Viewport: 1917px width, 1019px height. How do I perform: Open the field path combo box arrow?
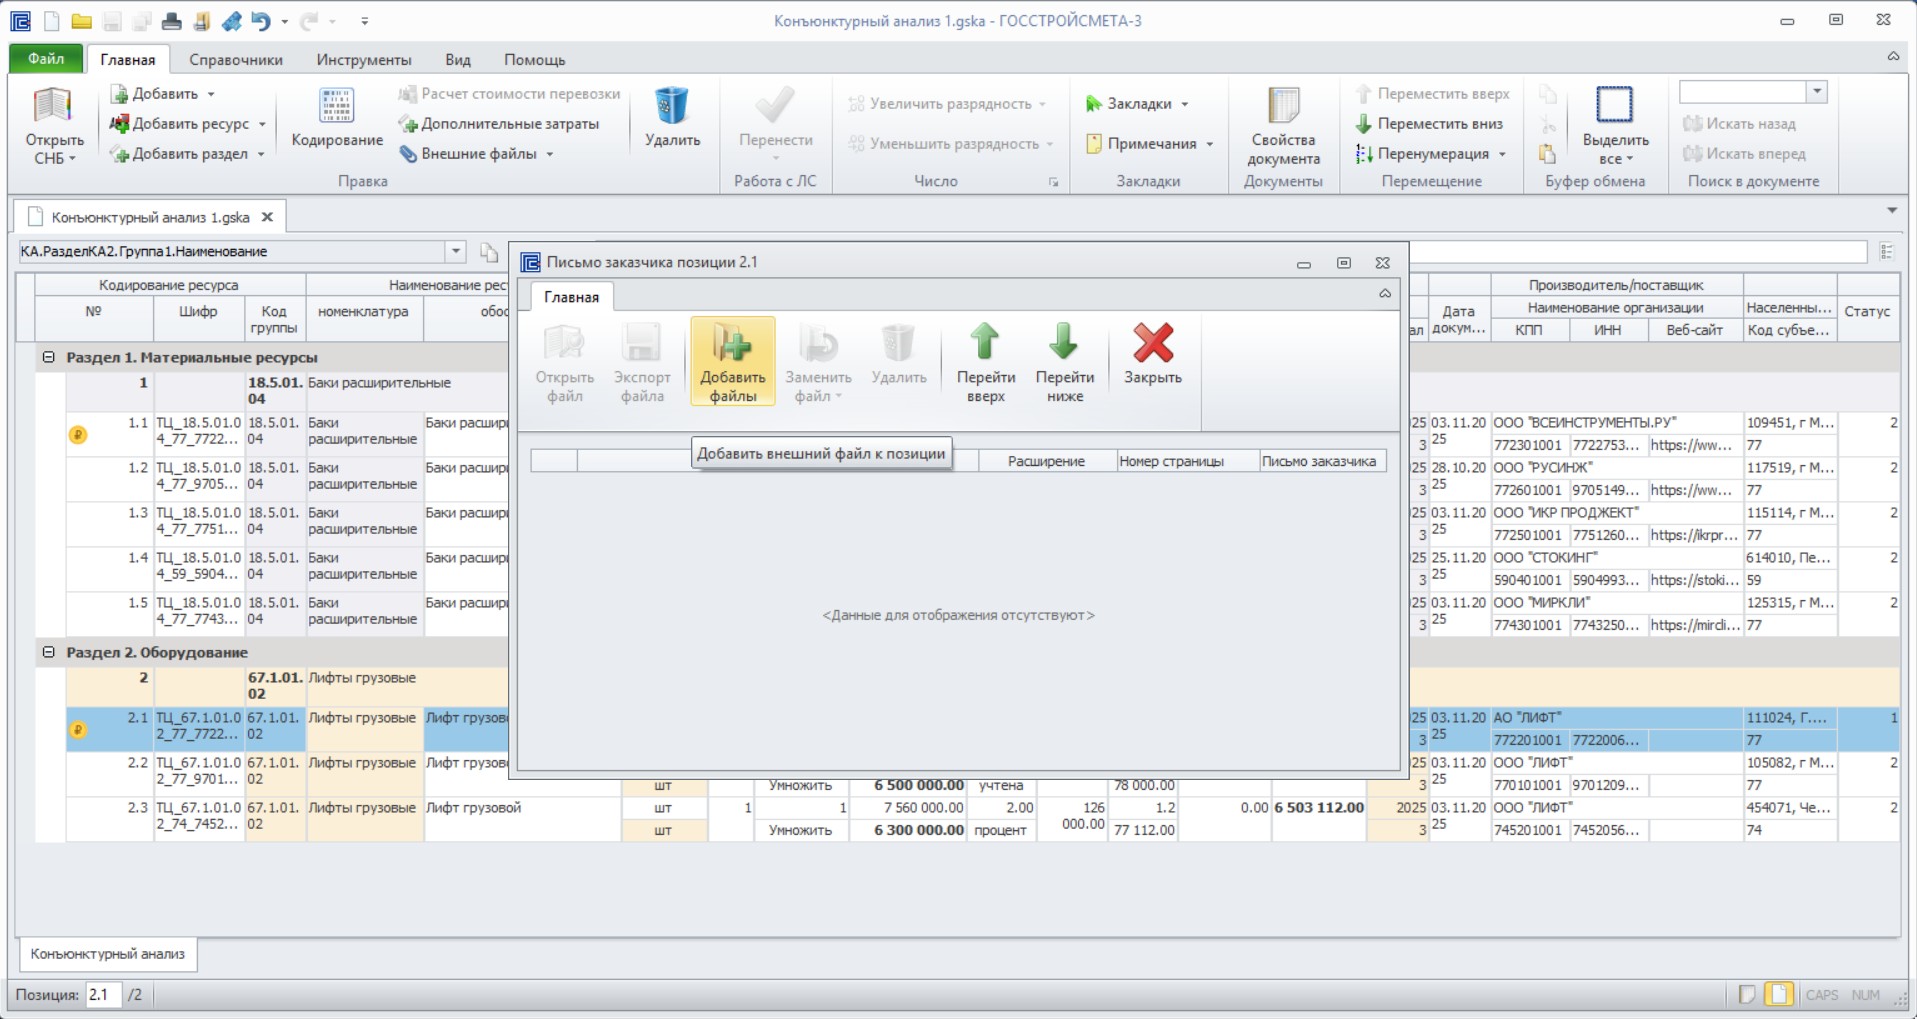click(x=455, y=251)
